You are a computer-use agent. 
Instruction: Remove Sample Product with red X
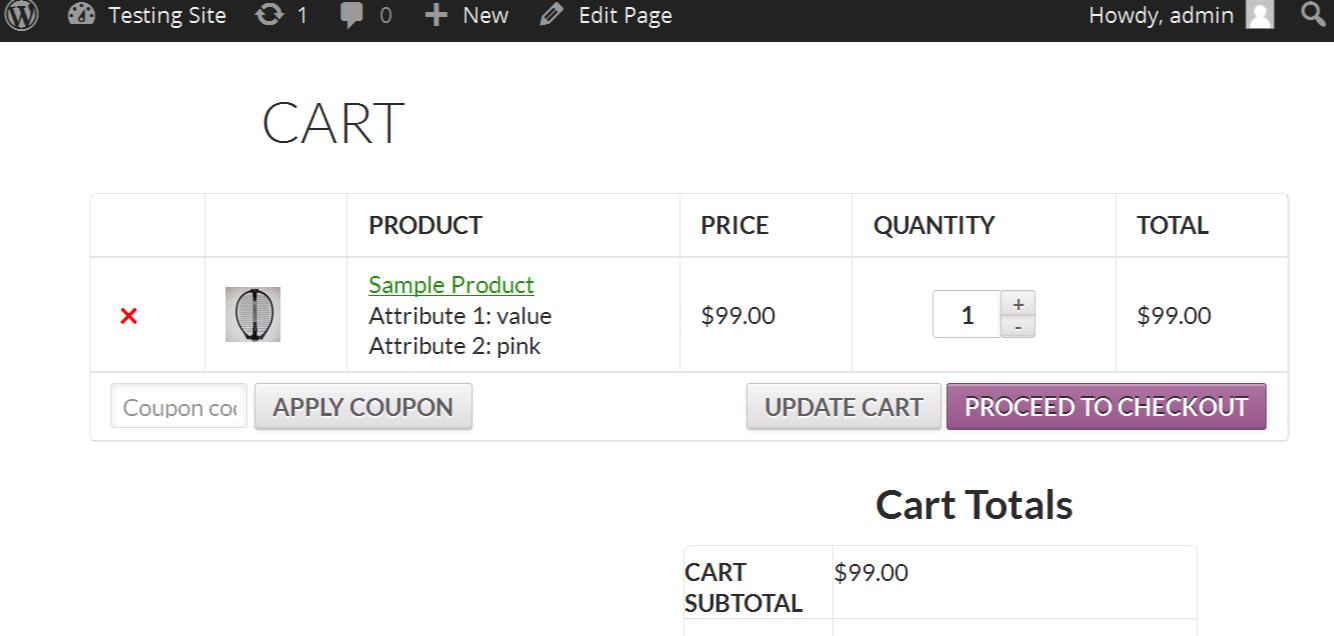tap(128, 316)
